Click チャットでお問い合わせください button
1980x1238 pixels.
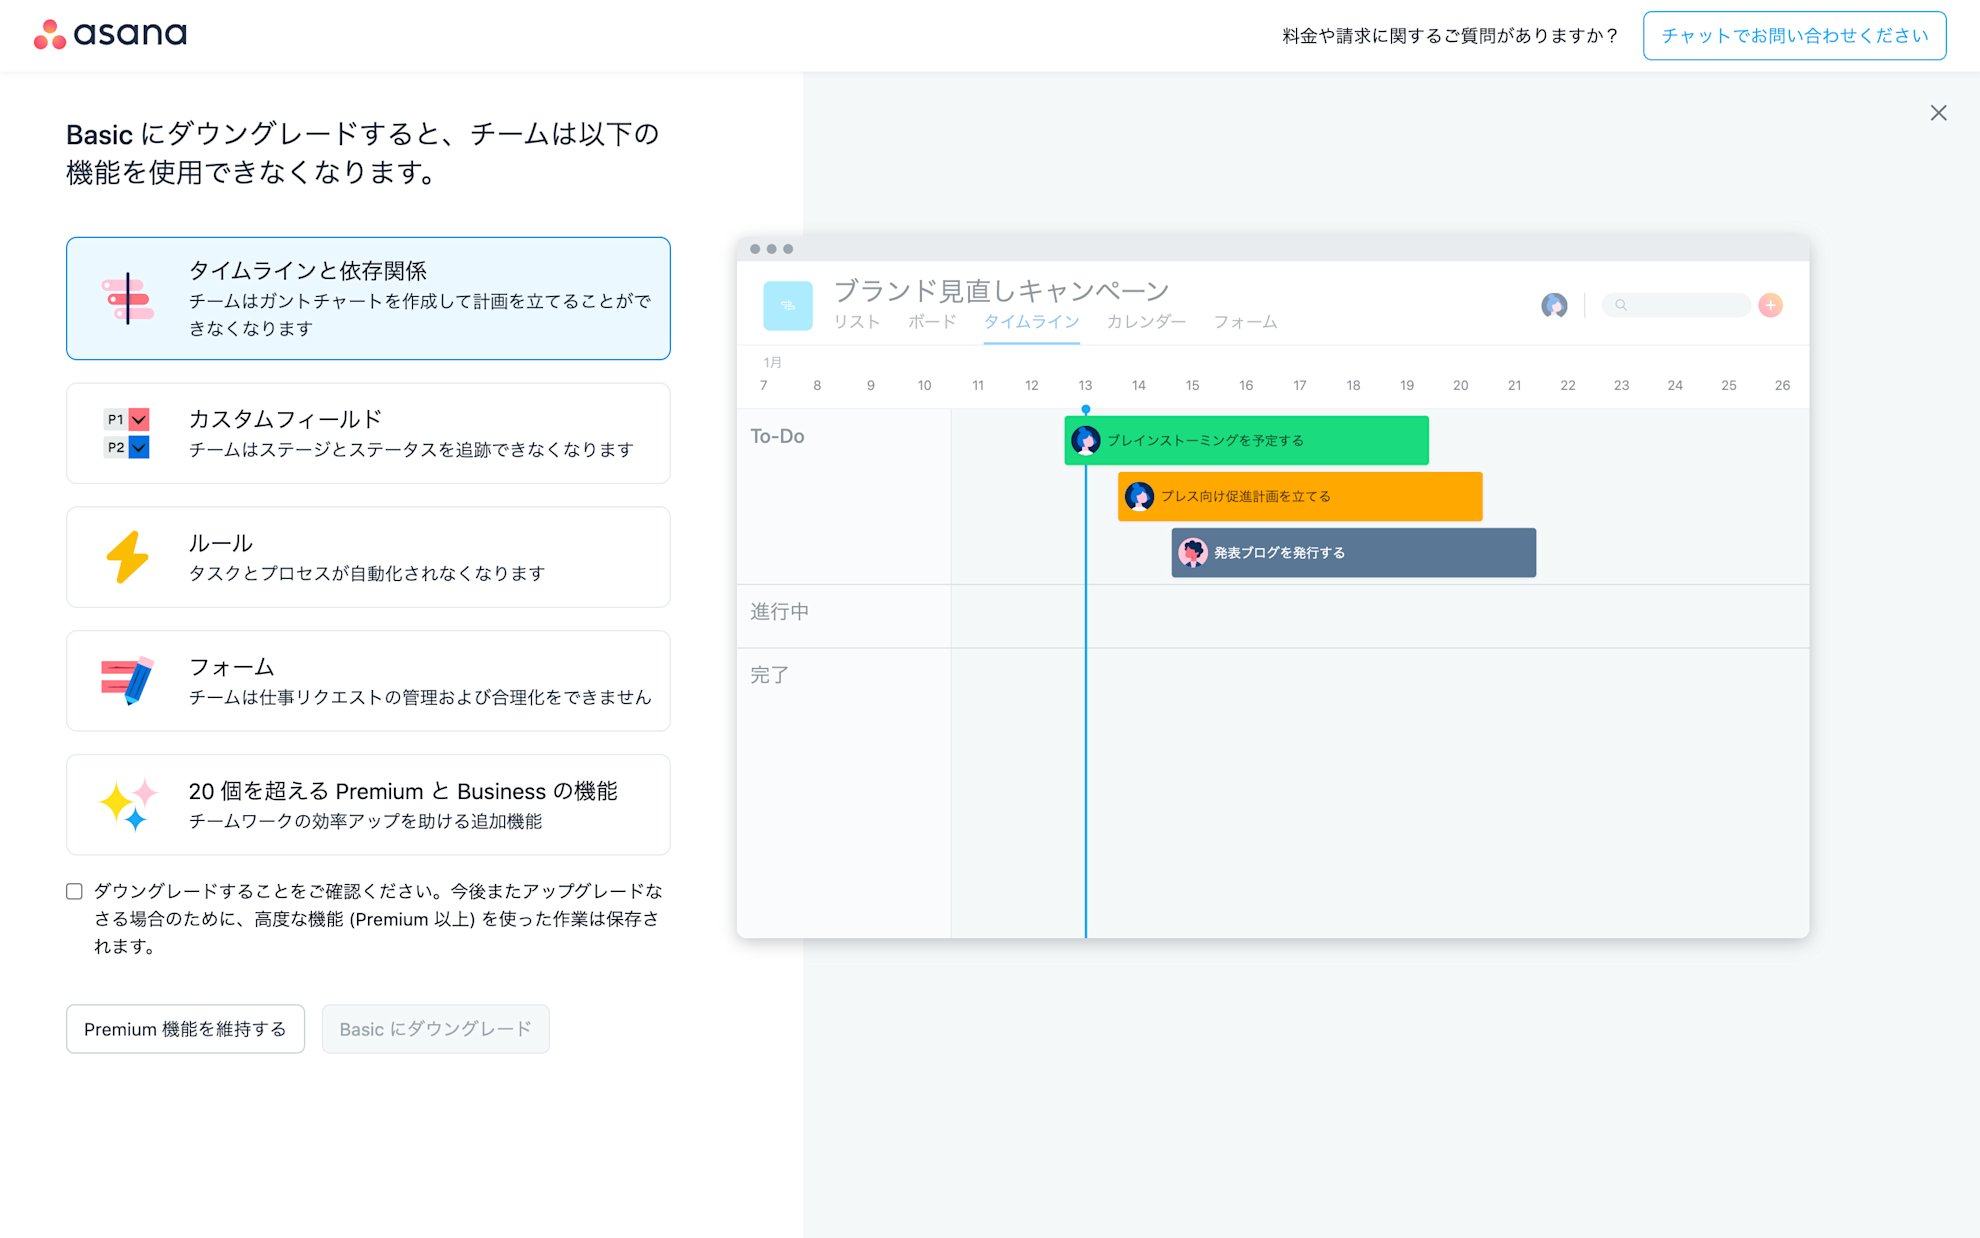tap(1794, 36)
